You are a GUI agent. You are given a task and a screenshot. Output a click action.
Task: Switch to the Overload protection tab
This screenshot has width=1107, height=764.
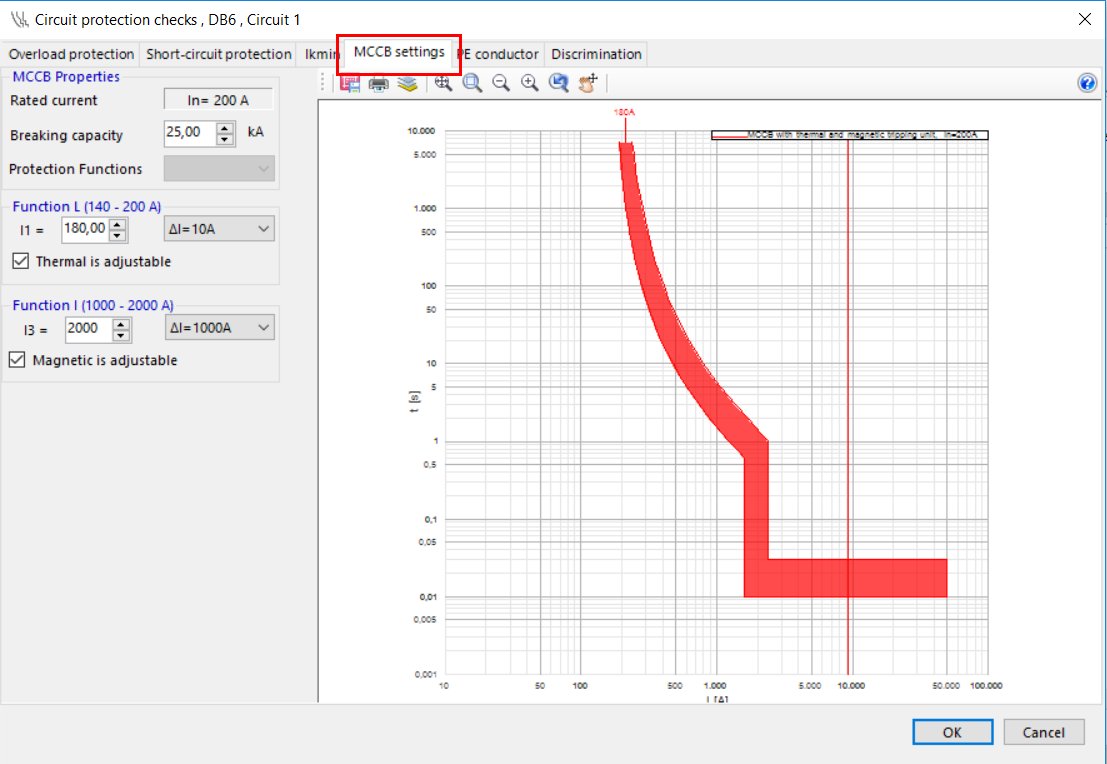[71, 54]
